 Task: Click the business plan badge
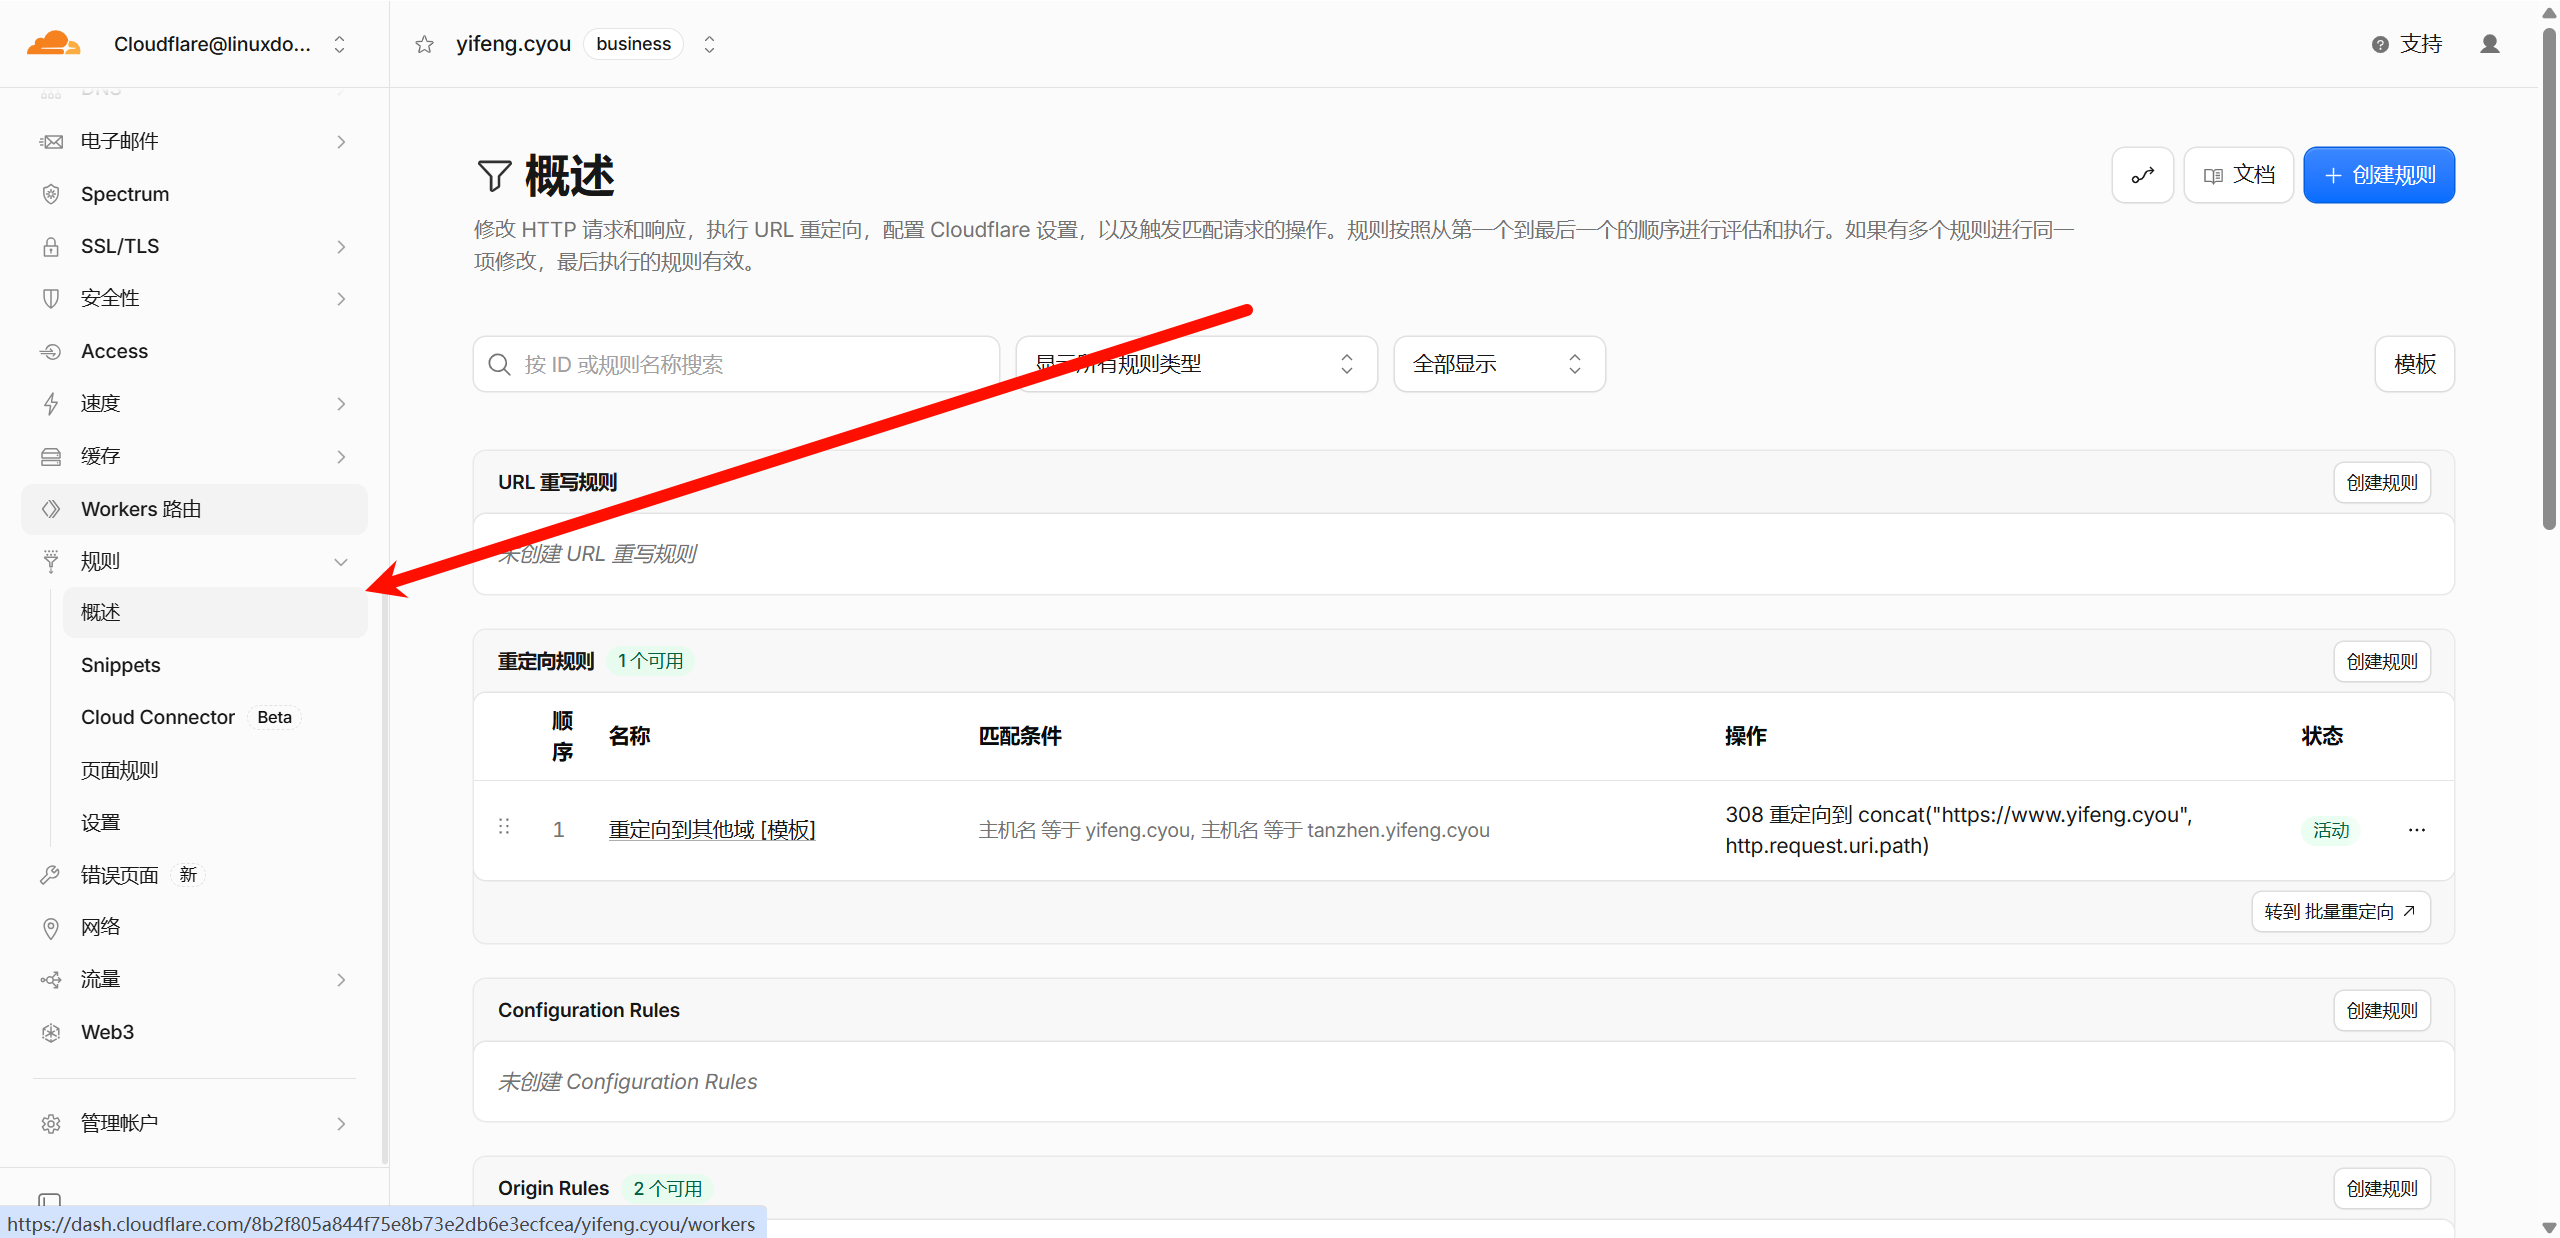click(633, 44)
